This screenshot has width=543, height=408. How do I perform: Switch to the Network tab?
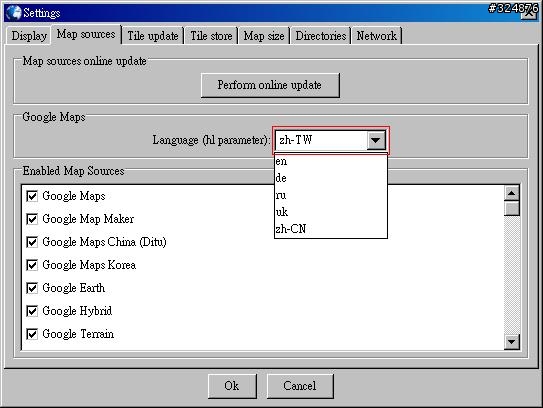[376, 36]
